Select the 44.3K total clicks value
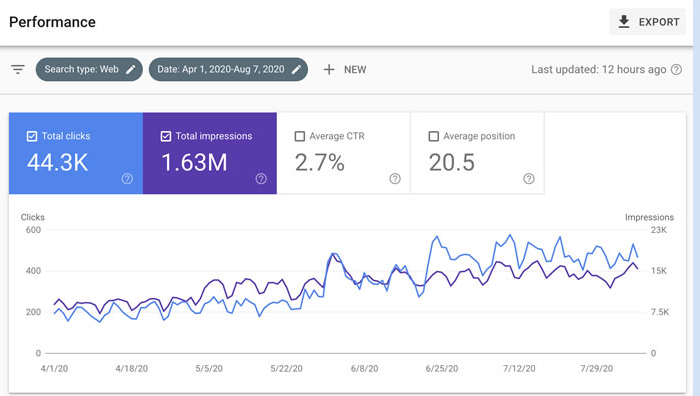The image size is (700, 396). [58, 162]
